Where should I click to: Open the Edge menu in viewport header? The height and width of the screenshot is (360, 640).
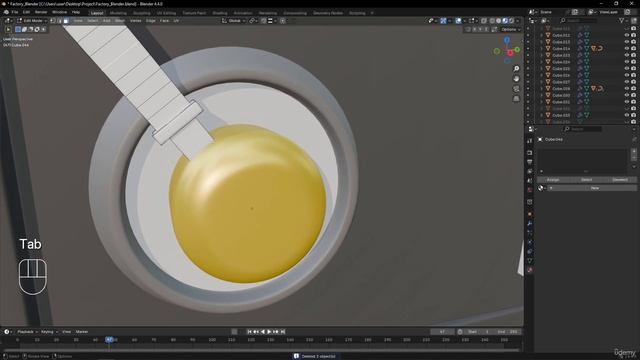tap(151, 20)
